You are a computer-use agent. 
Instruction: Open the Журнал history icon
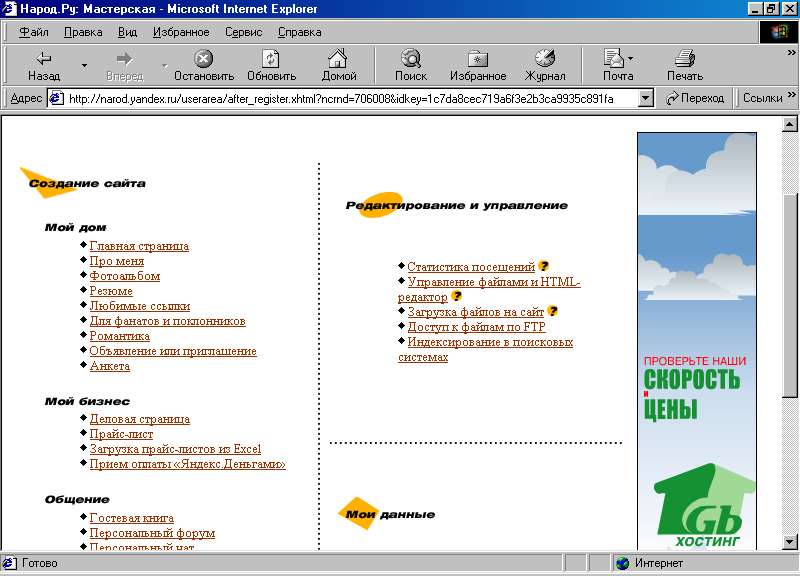pos(544,58)
